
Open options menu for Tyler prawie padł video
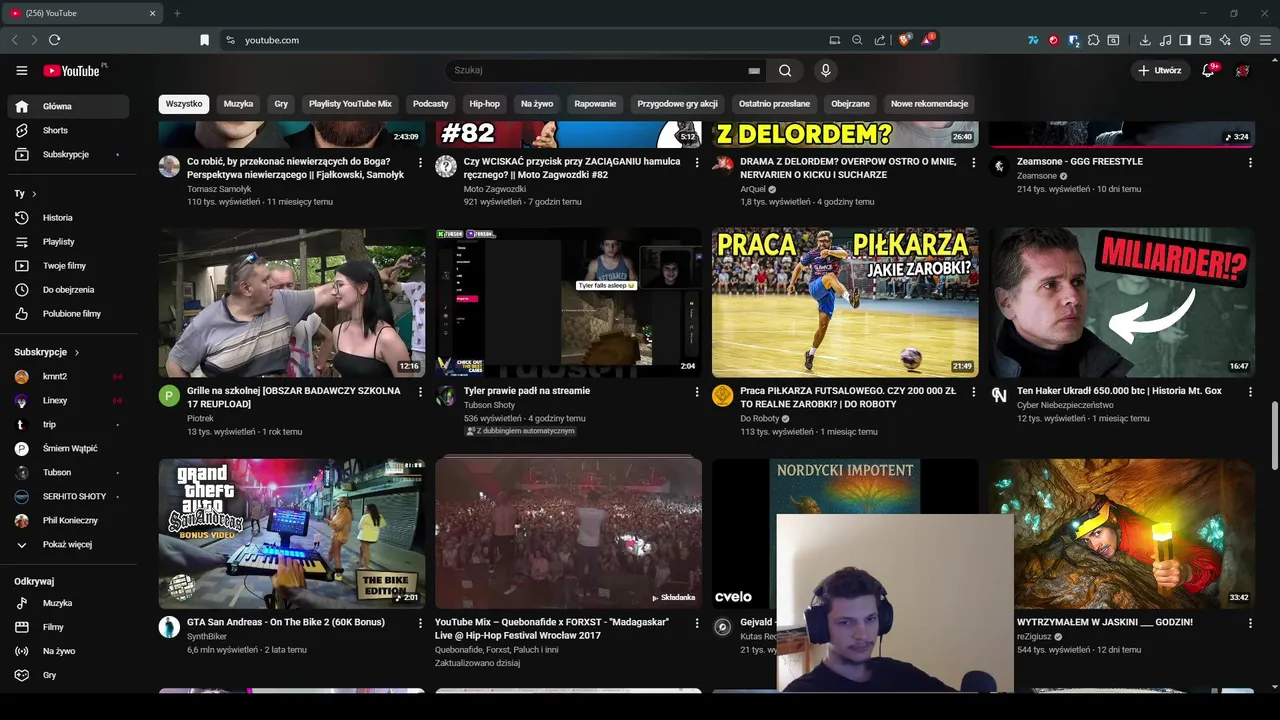point(697,393)
